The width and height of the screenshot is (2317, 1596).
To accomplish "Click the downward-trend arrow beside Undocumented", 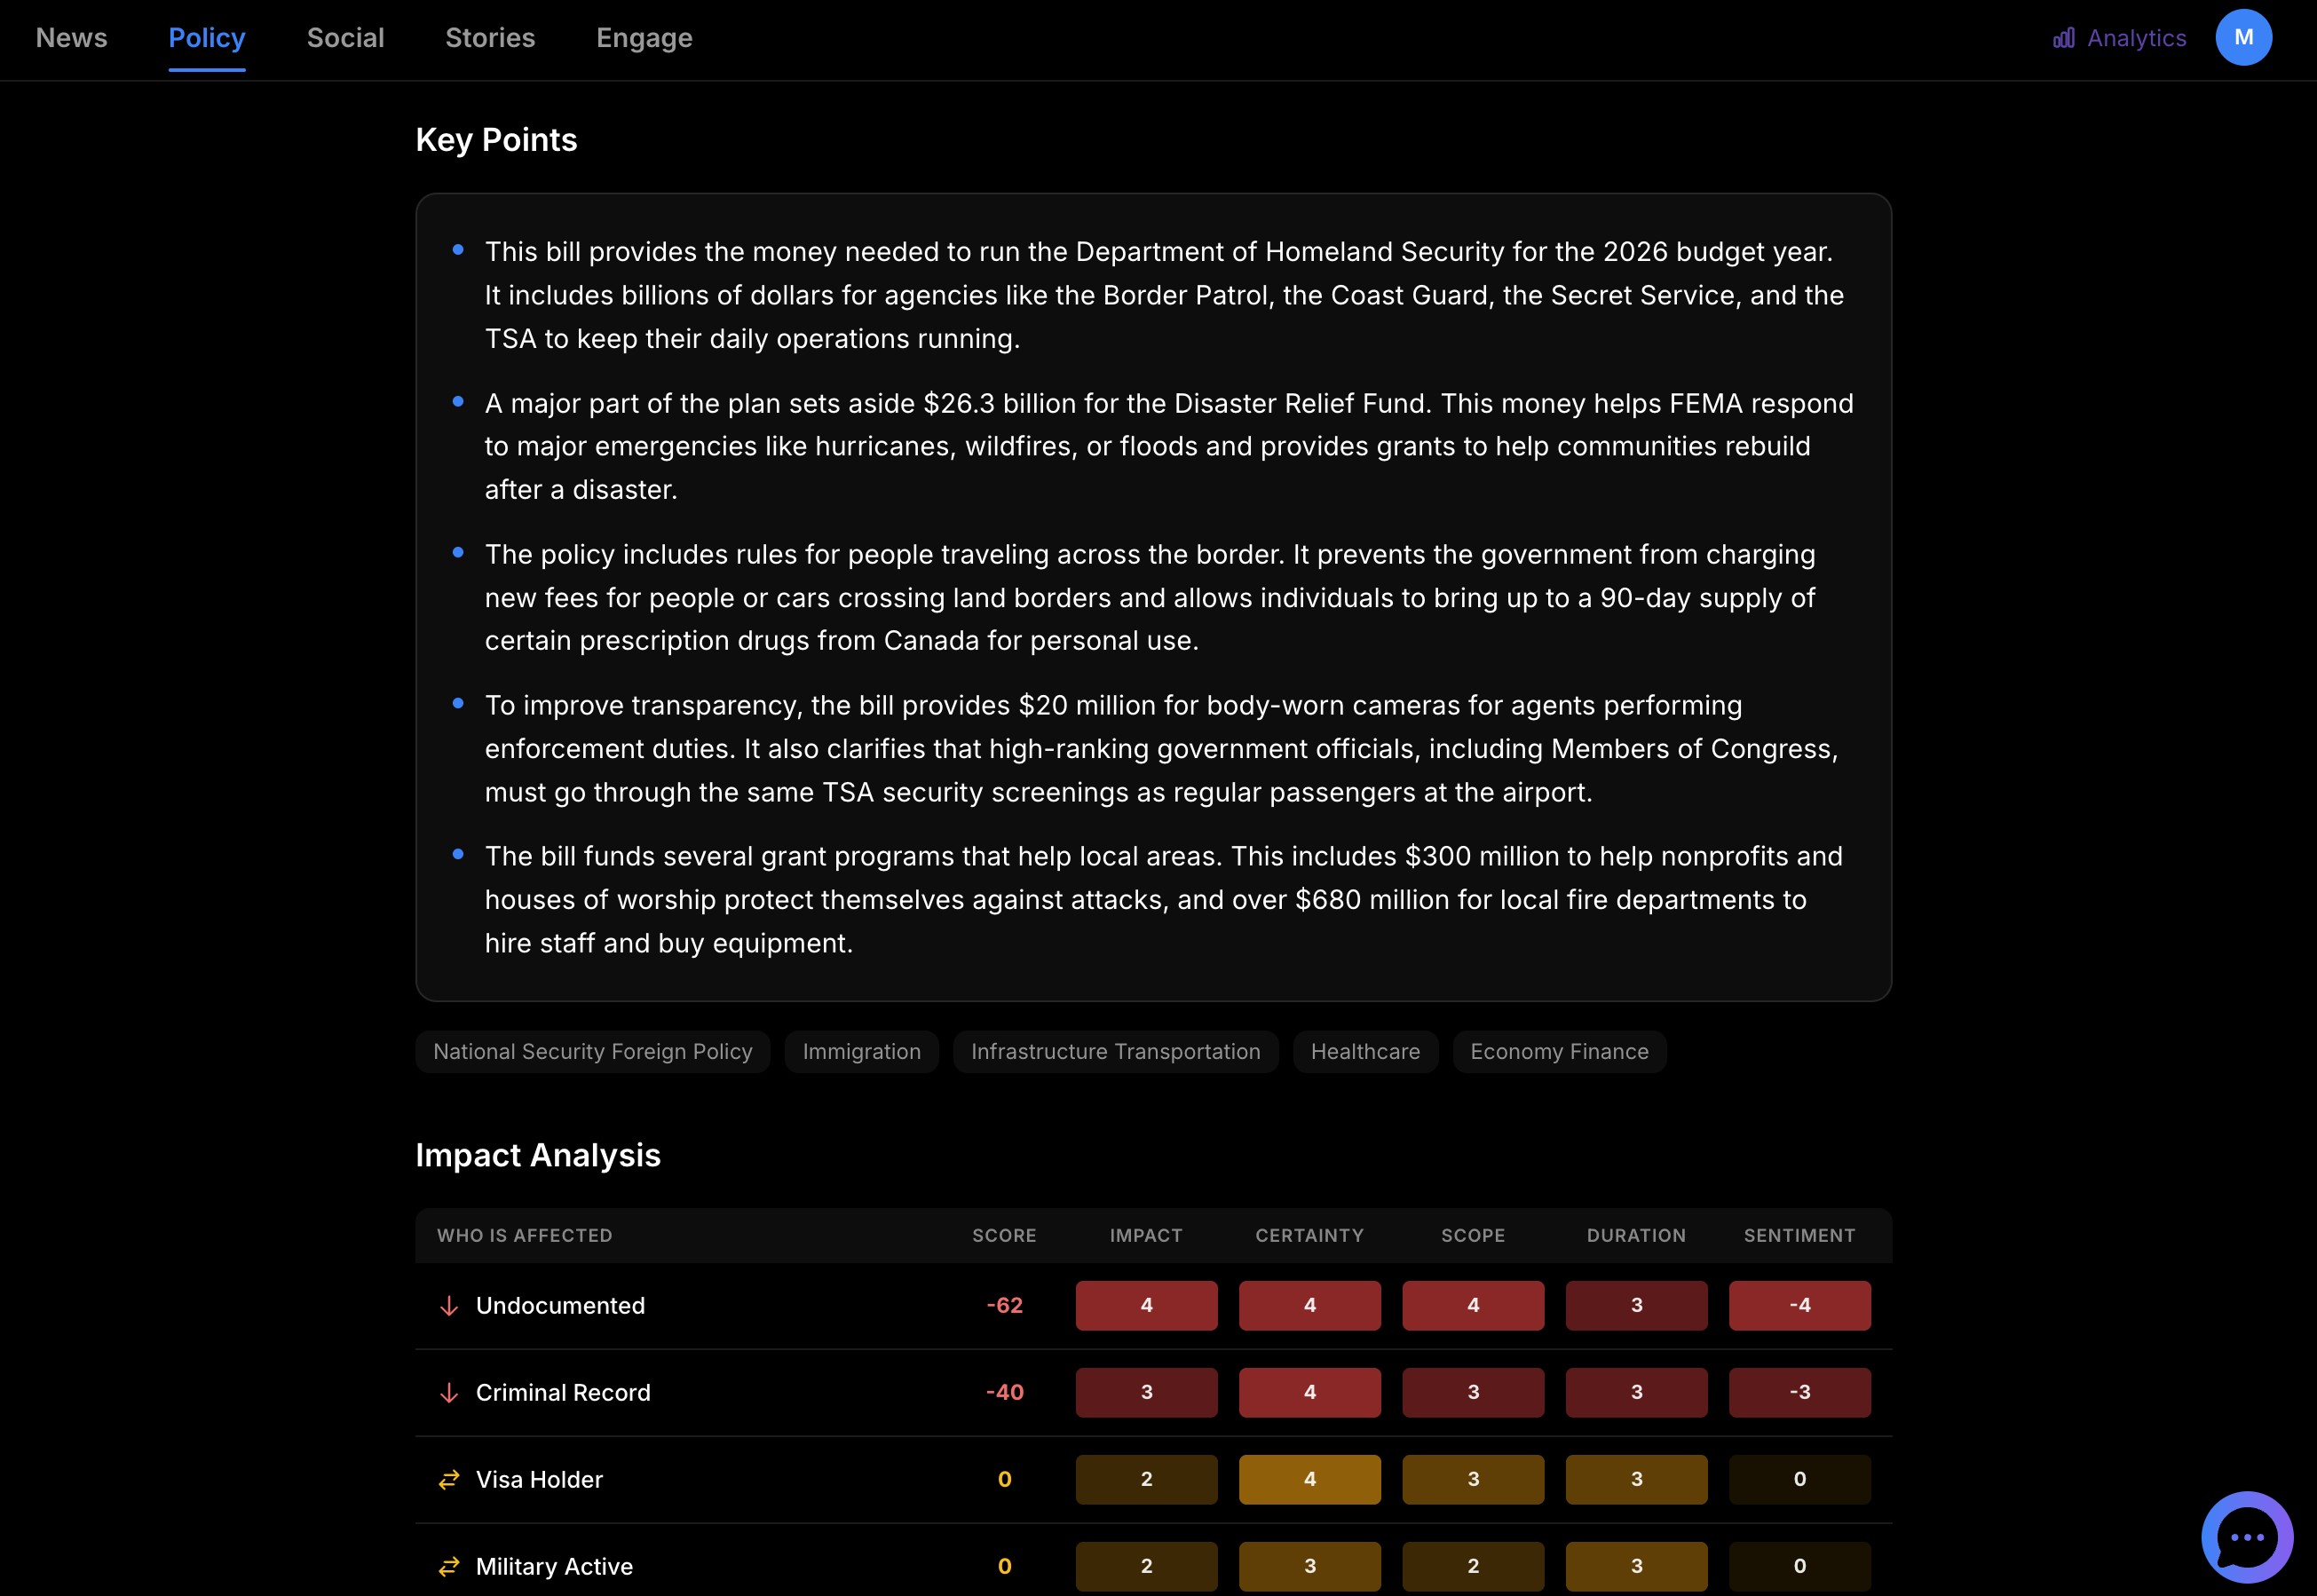I will [447, 1305].
